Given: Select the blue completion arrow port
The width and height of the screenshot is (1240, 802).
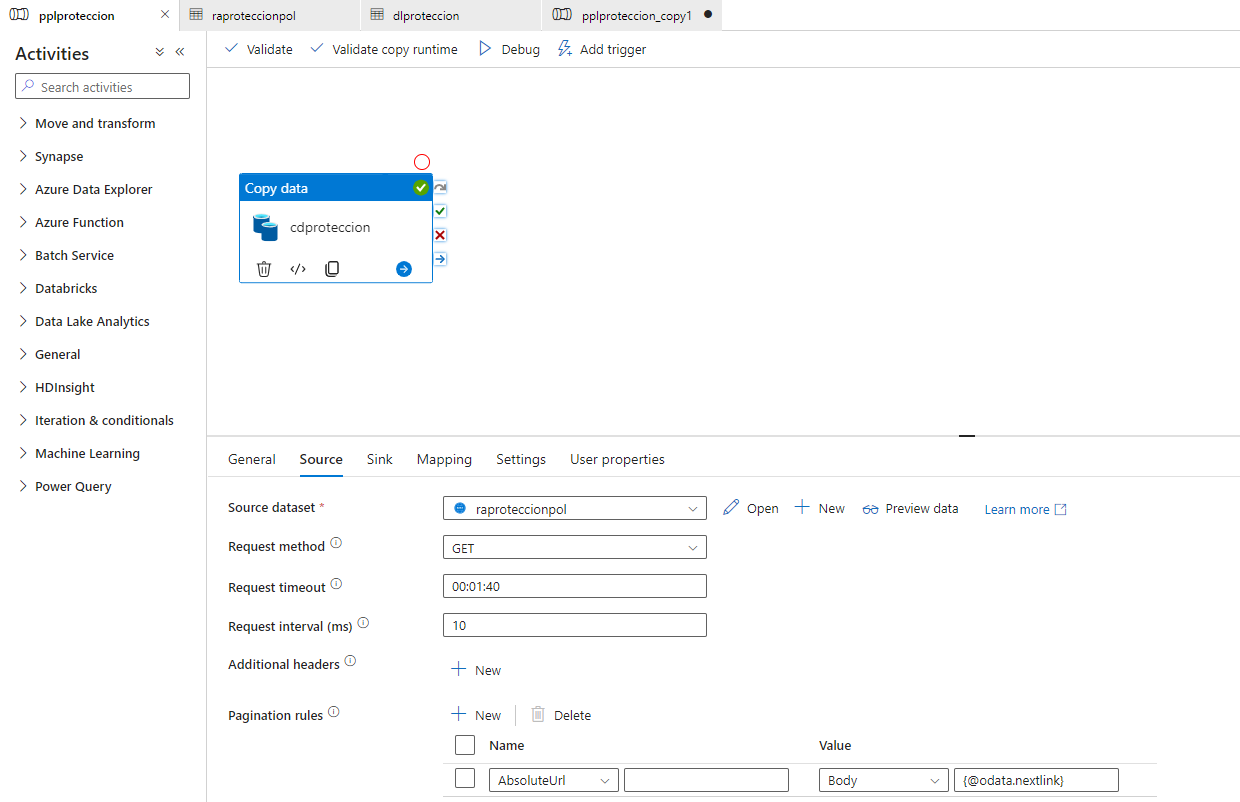Looking at the screenshot, I should [440, 259].
